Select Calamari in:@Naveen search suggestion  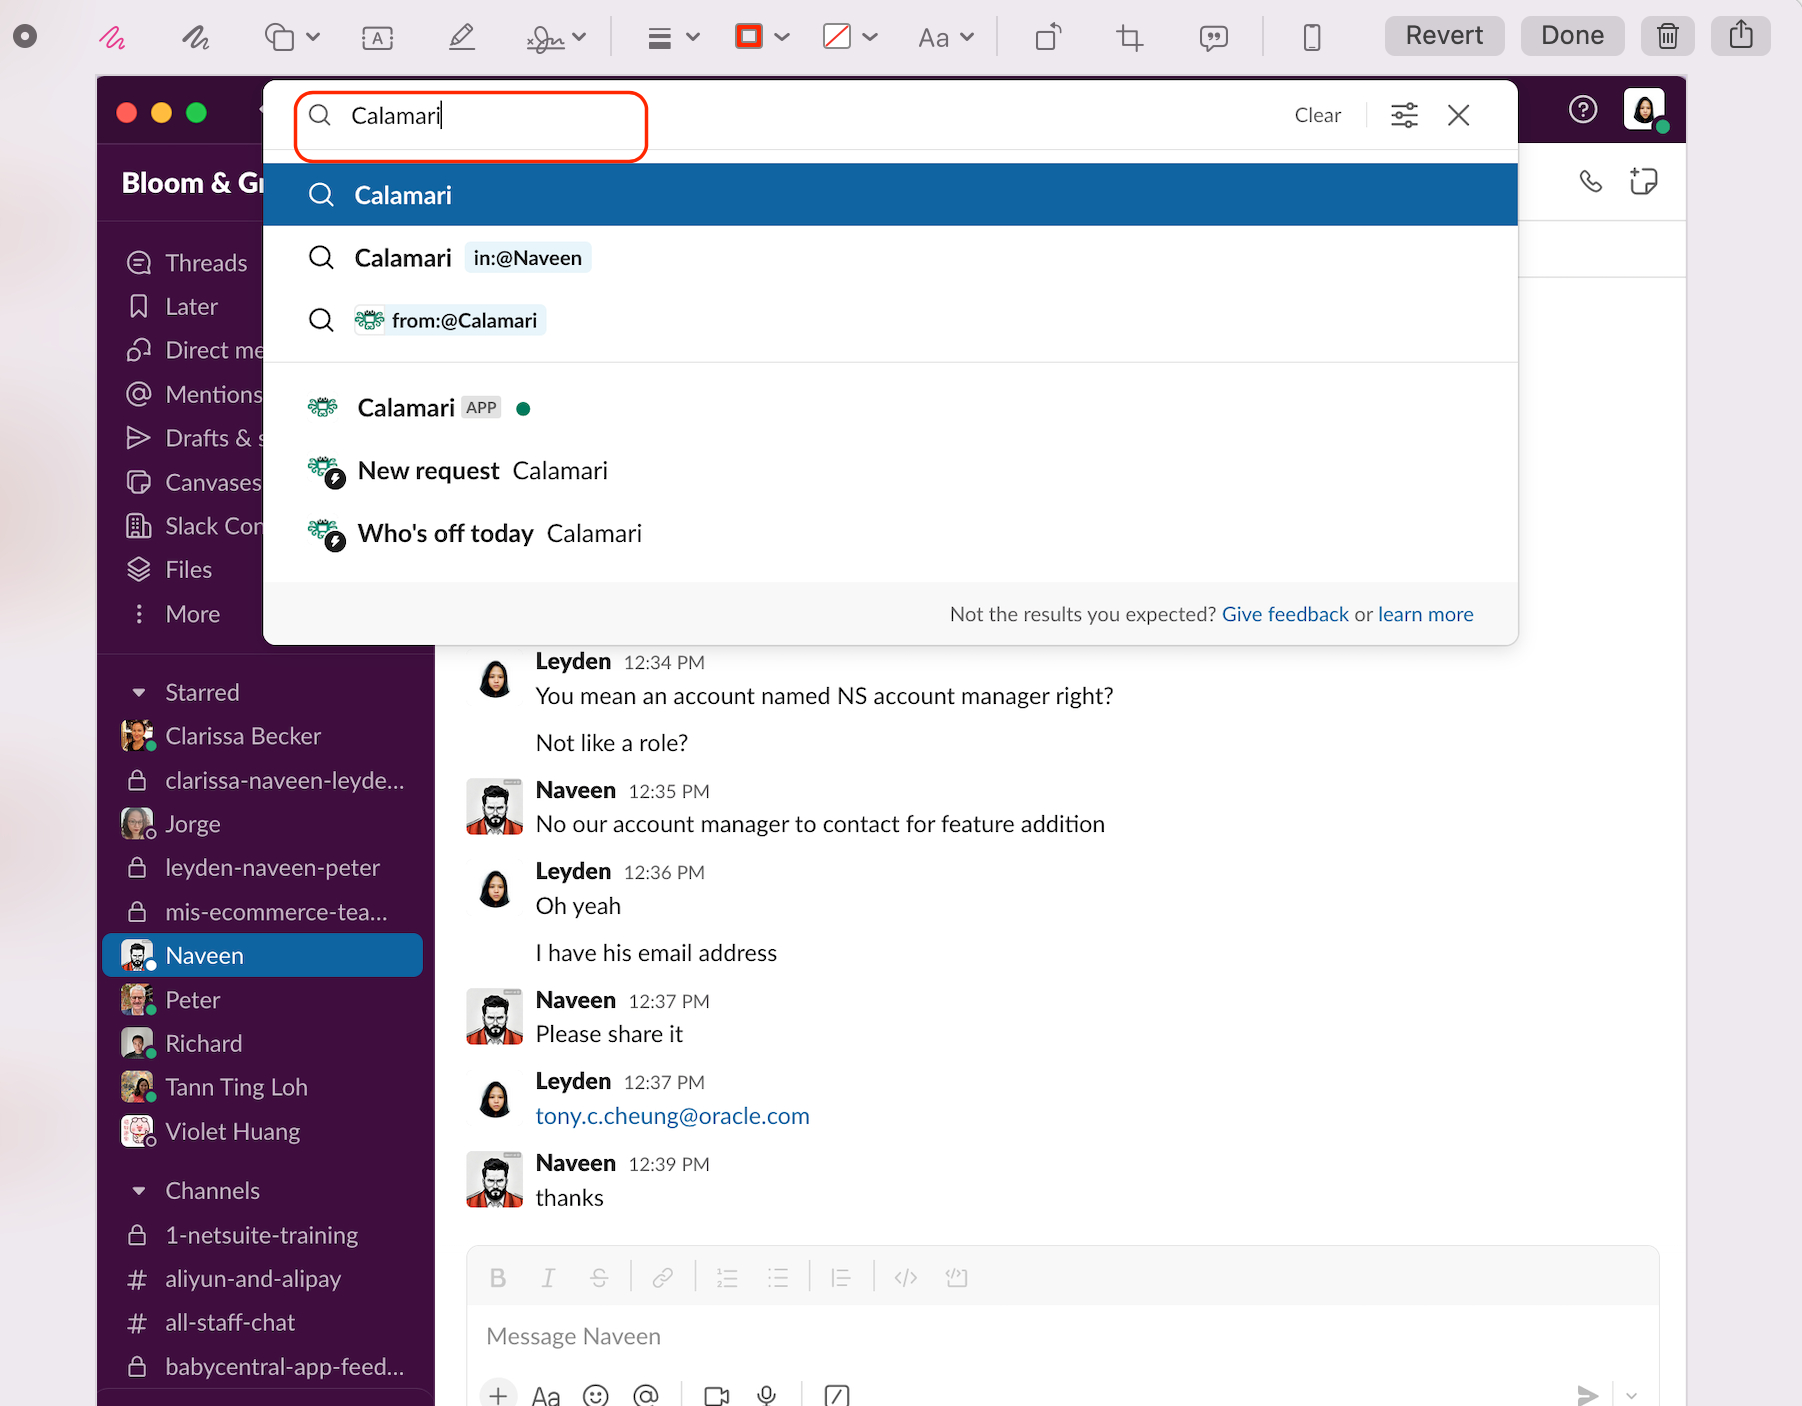pos(890,258)
